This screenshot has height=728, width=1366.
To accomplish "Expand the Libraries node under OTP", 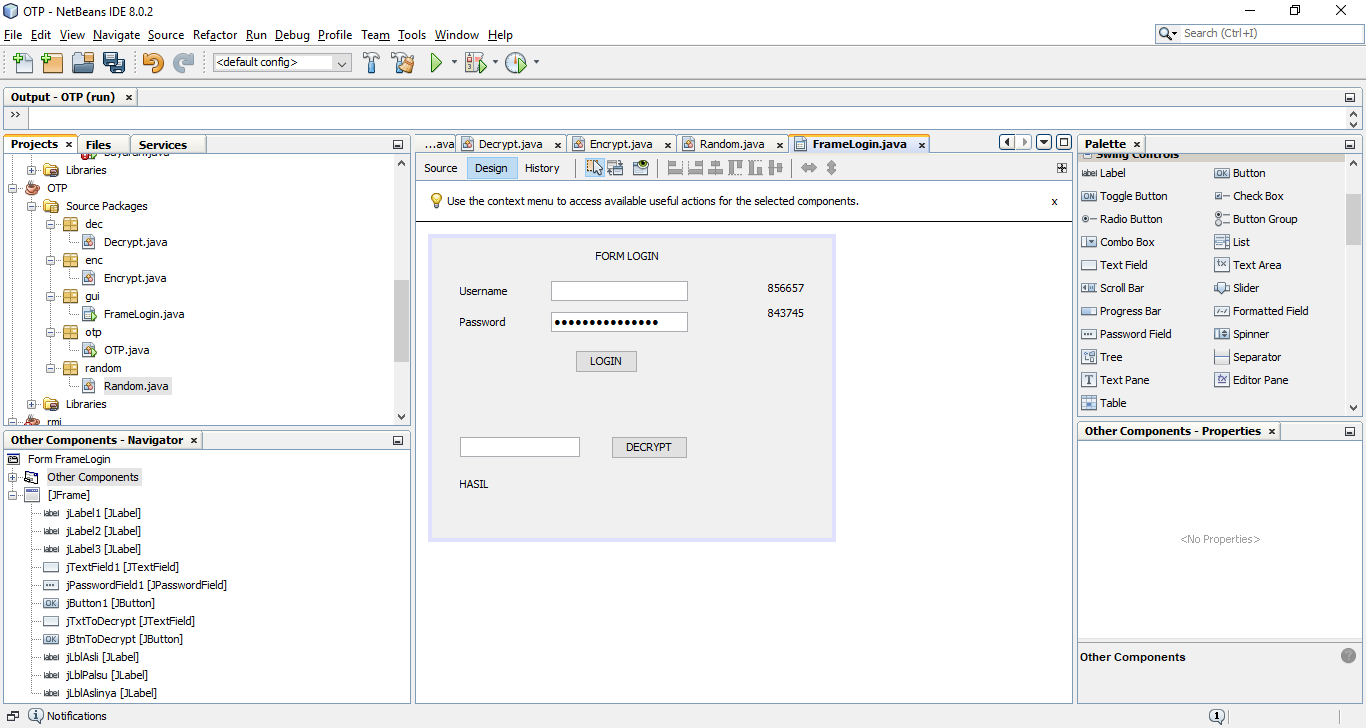I will click(x=33, y=403).
